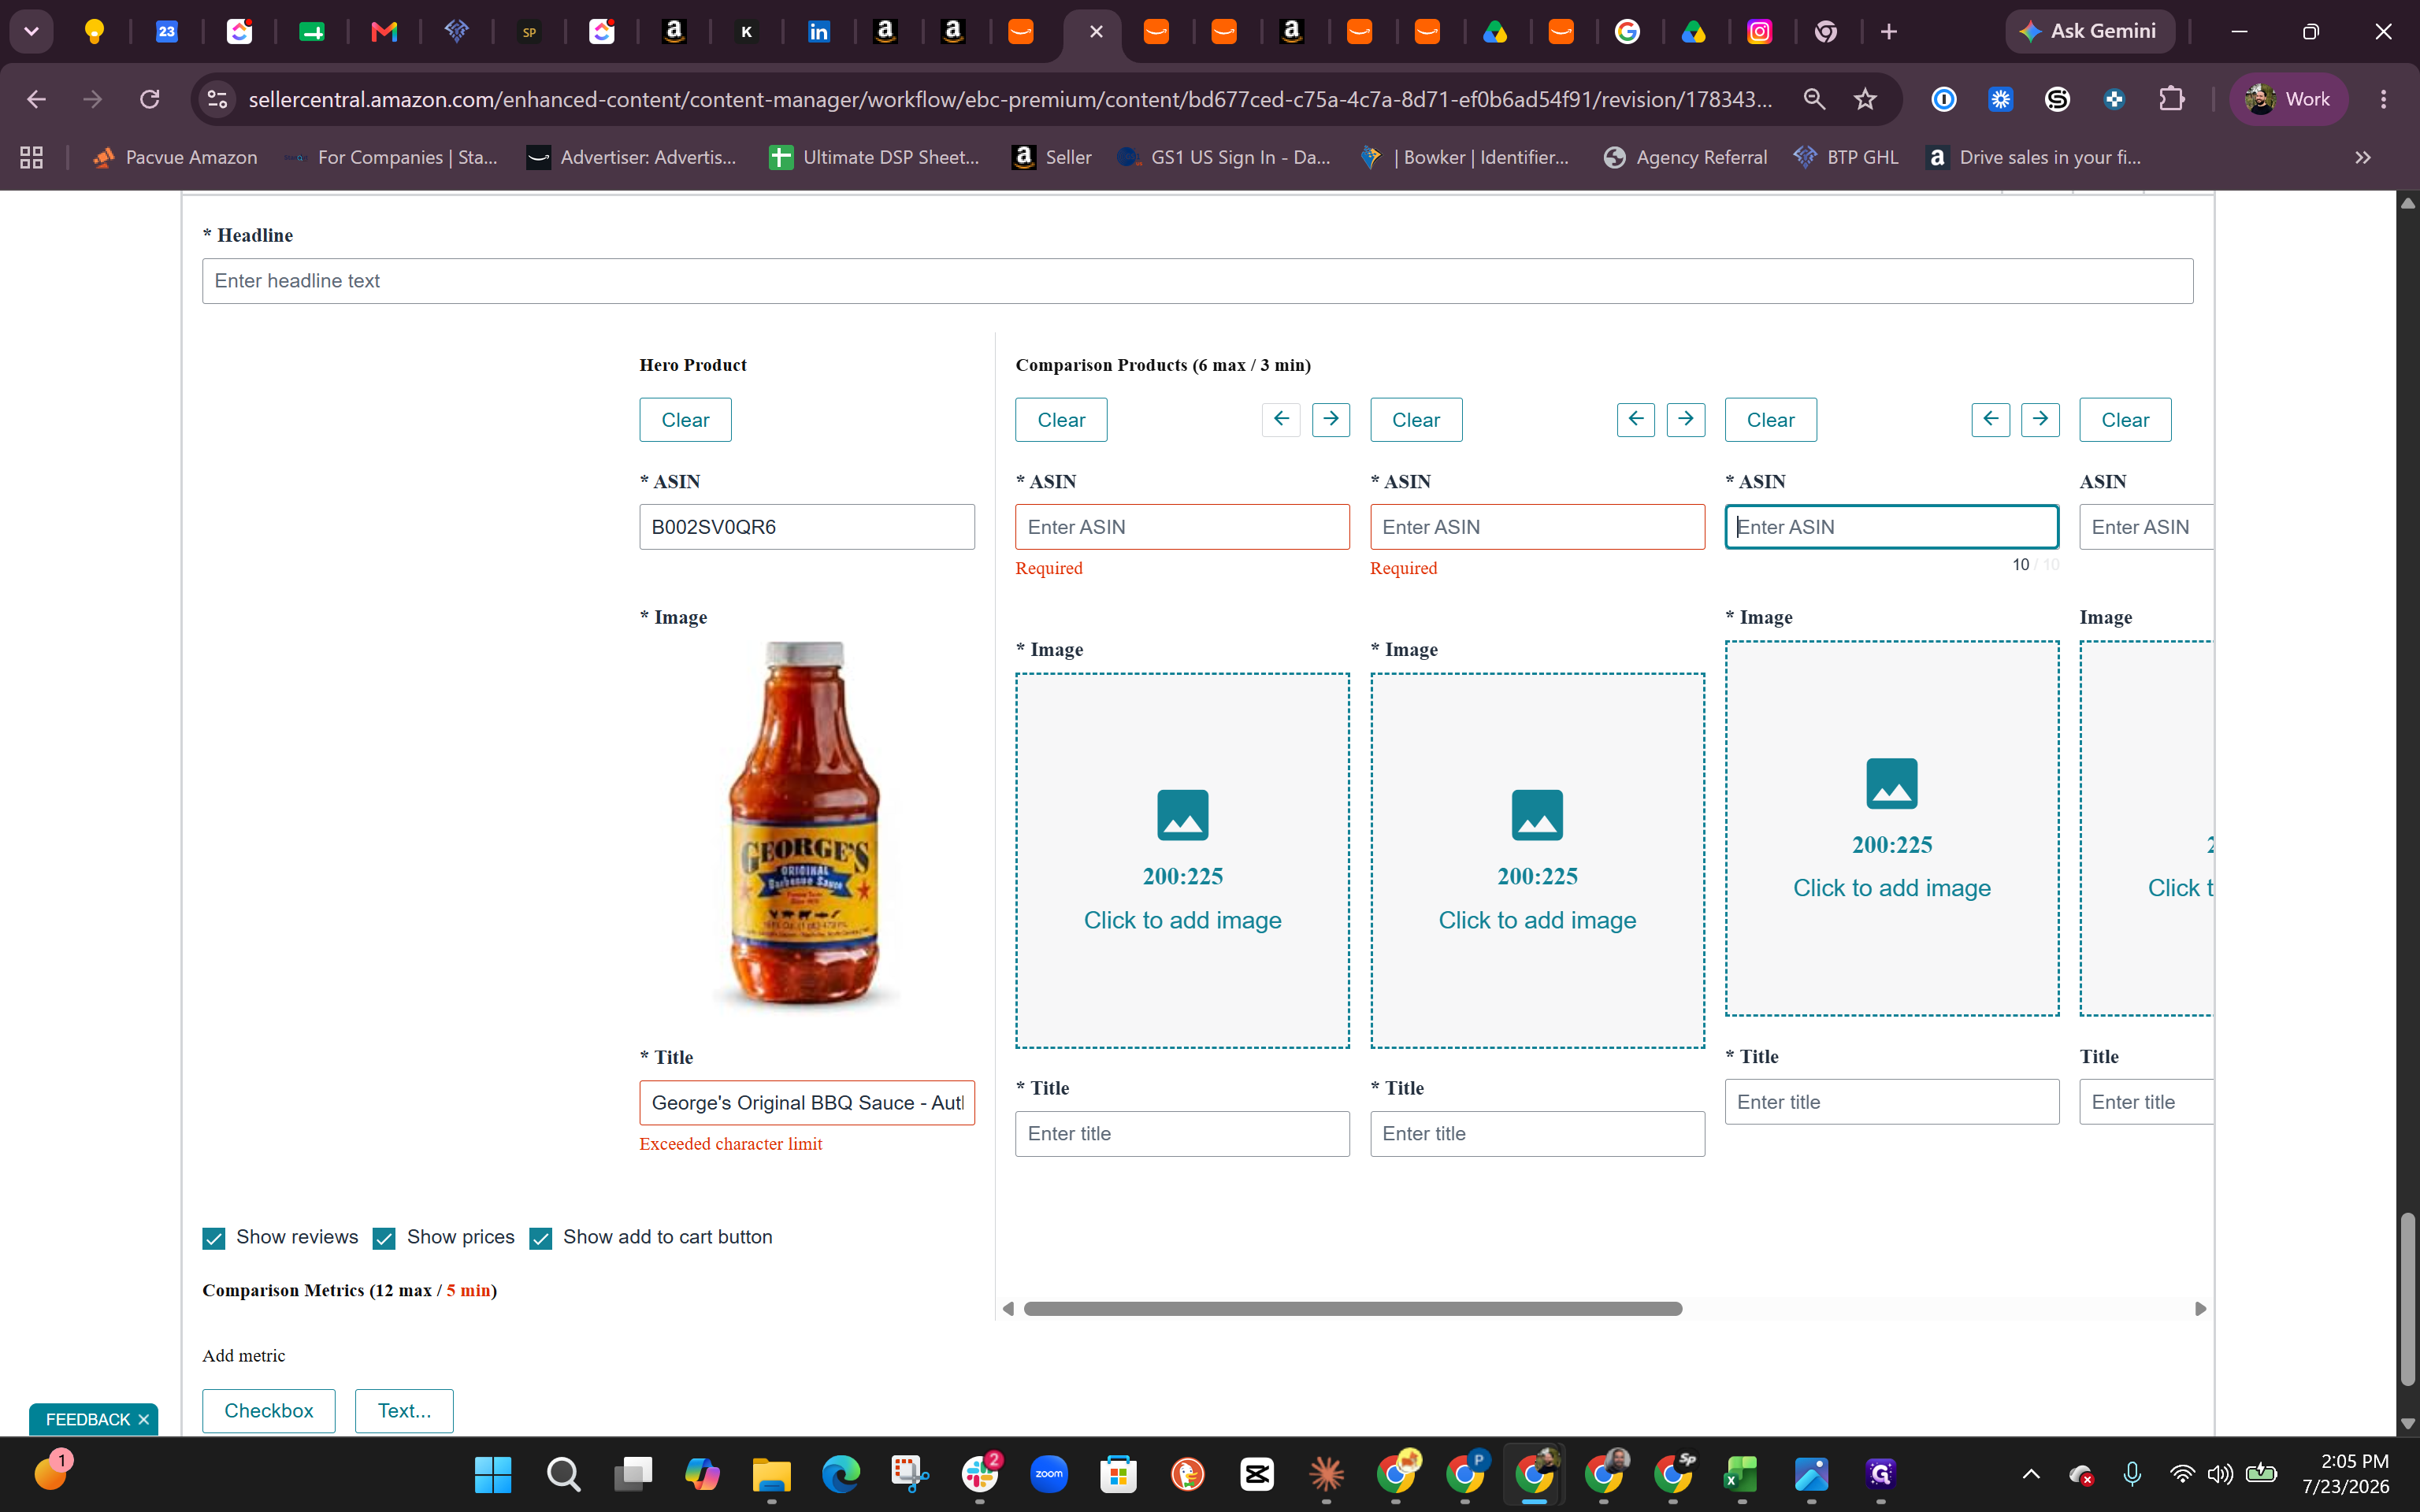Expand the tab search dropdown
This screenshot has width=2420, height=1512.
coord(31,32)
